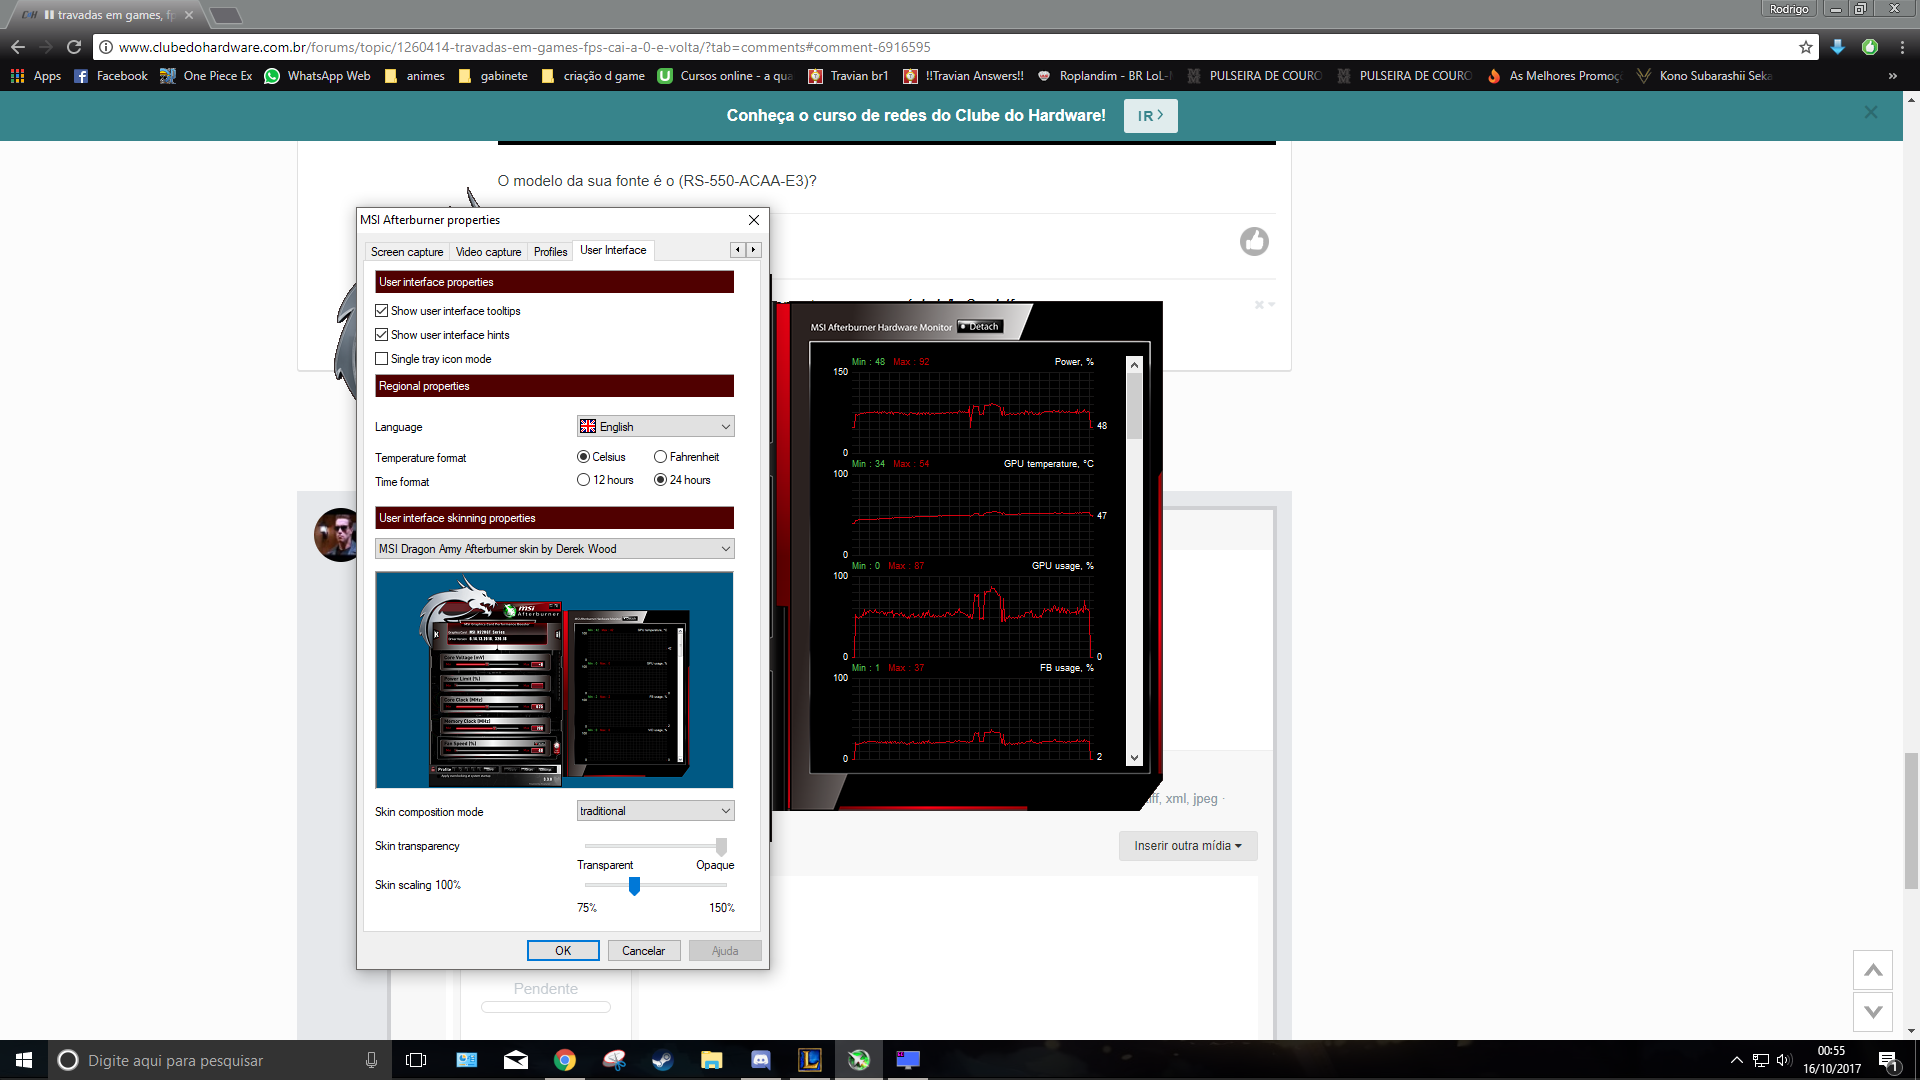Choose the 24 hours time format
This screenshot has width=1920, height=1080.
click(682, 480)
